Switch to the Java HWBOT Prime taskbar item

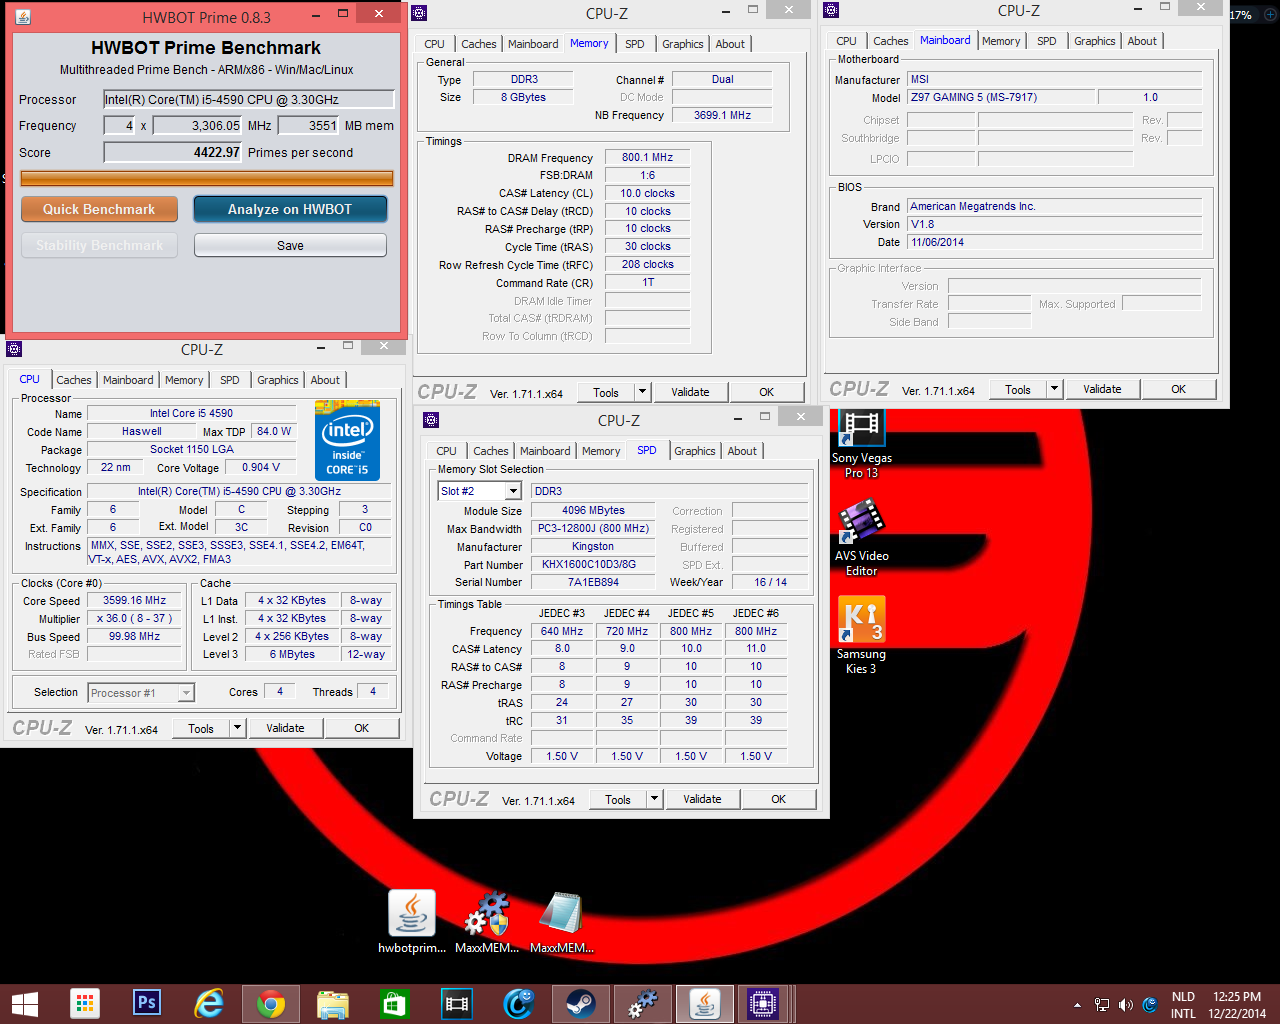pos(705,1004)
